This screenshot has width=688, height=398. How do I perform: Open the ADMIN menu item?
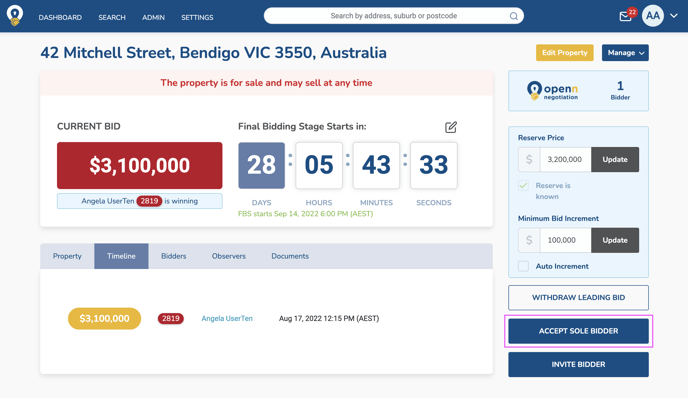click(153, 18)
